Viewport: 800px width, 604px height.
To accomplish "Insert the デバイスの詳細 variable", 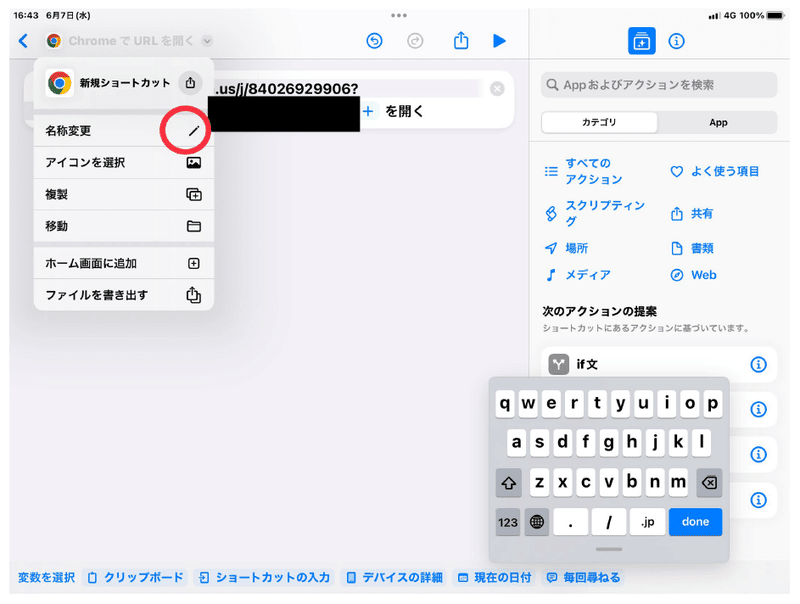I will (394, 577).
